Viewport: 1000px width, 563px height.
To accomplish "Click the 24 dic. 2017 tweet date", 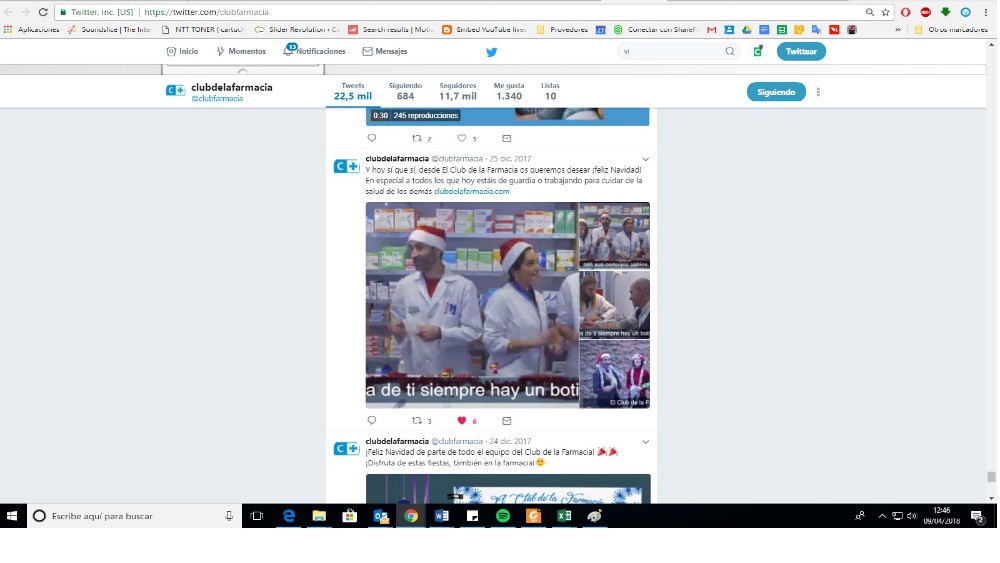I will [510, 441].
